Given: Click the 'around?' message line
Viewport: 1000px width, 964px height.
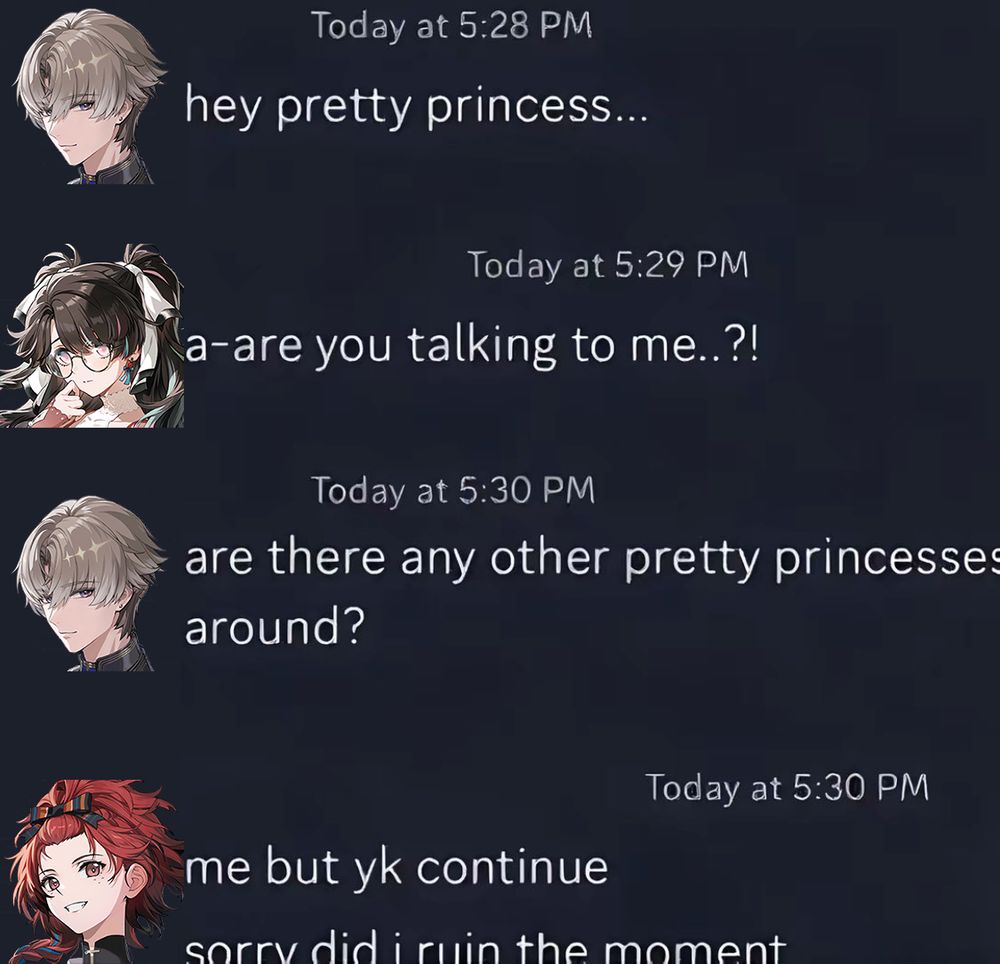Looking at the screenshot, I should 275,627.
